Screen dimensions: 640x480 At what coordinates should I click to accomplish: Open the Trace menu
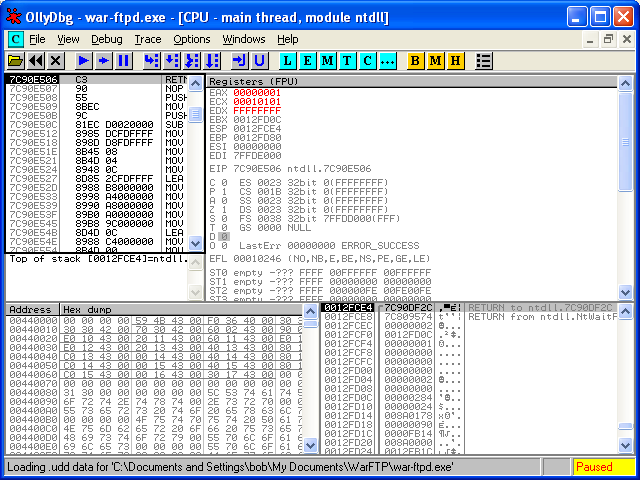(x=148, y=40)
